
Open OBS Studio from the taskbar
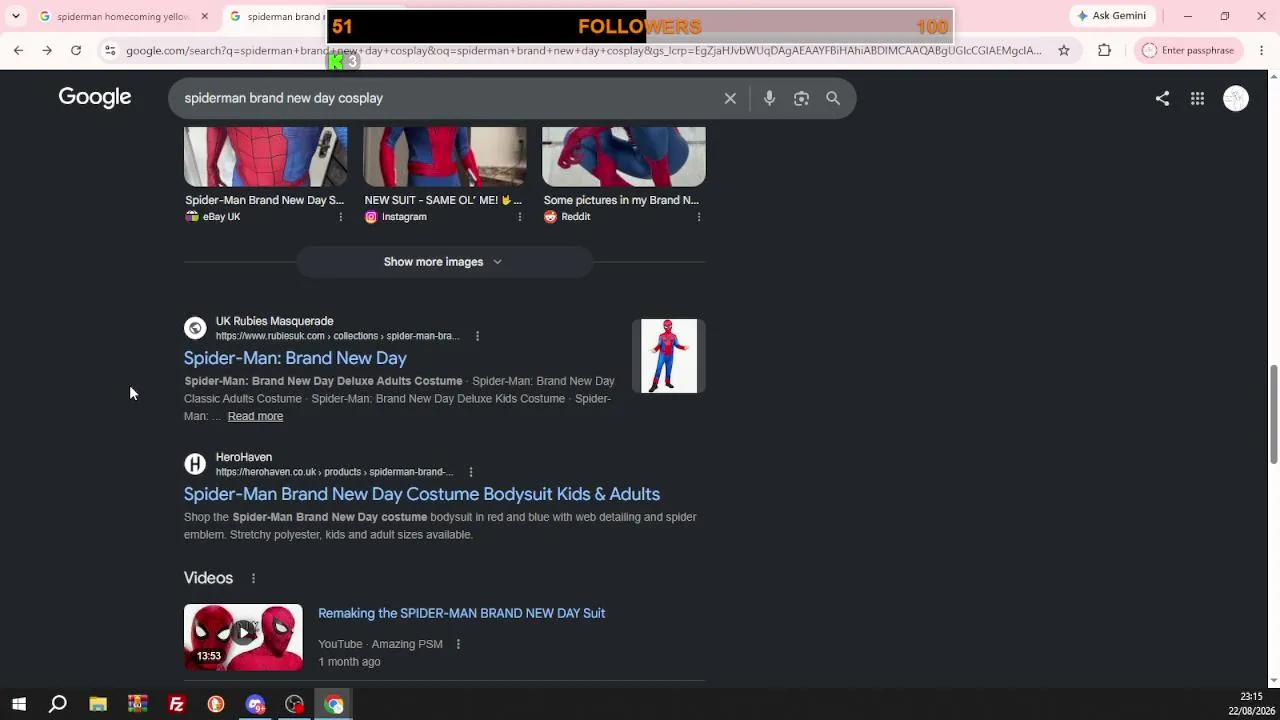pyautogui.click(x=295, y=704)
